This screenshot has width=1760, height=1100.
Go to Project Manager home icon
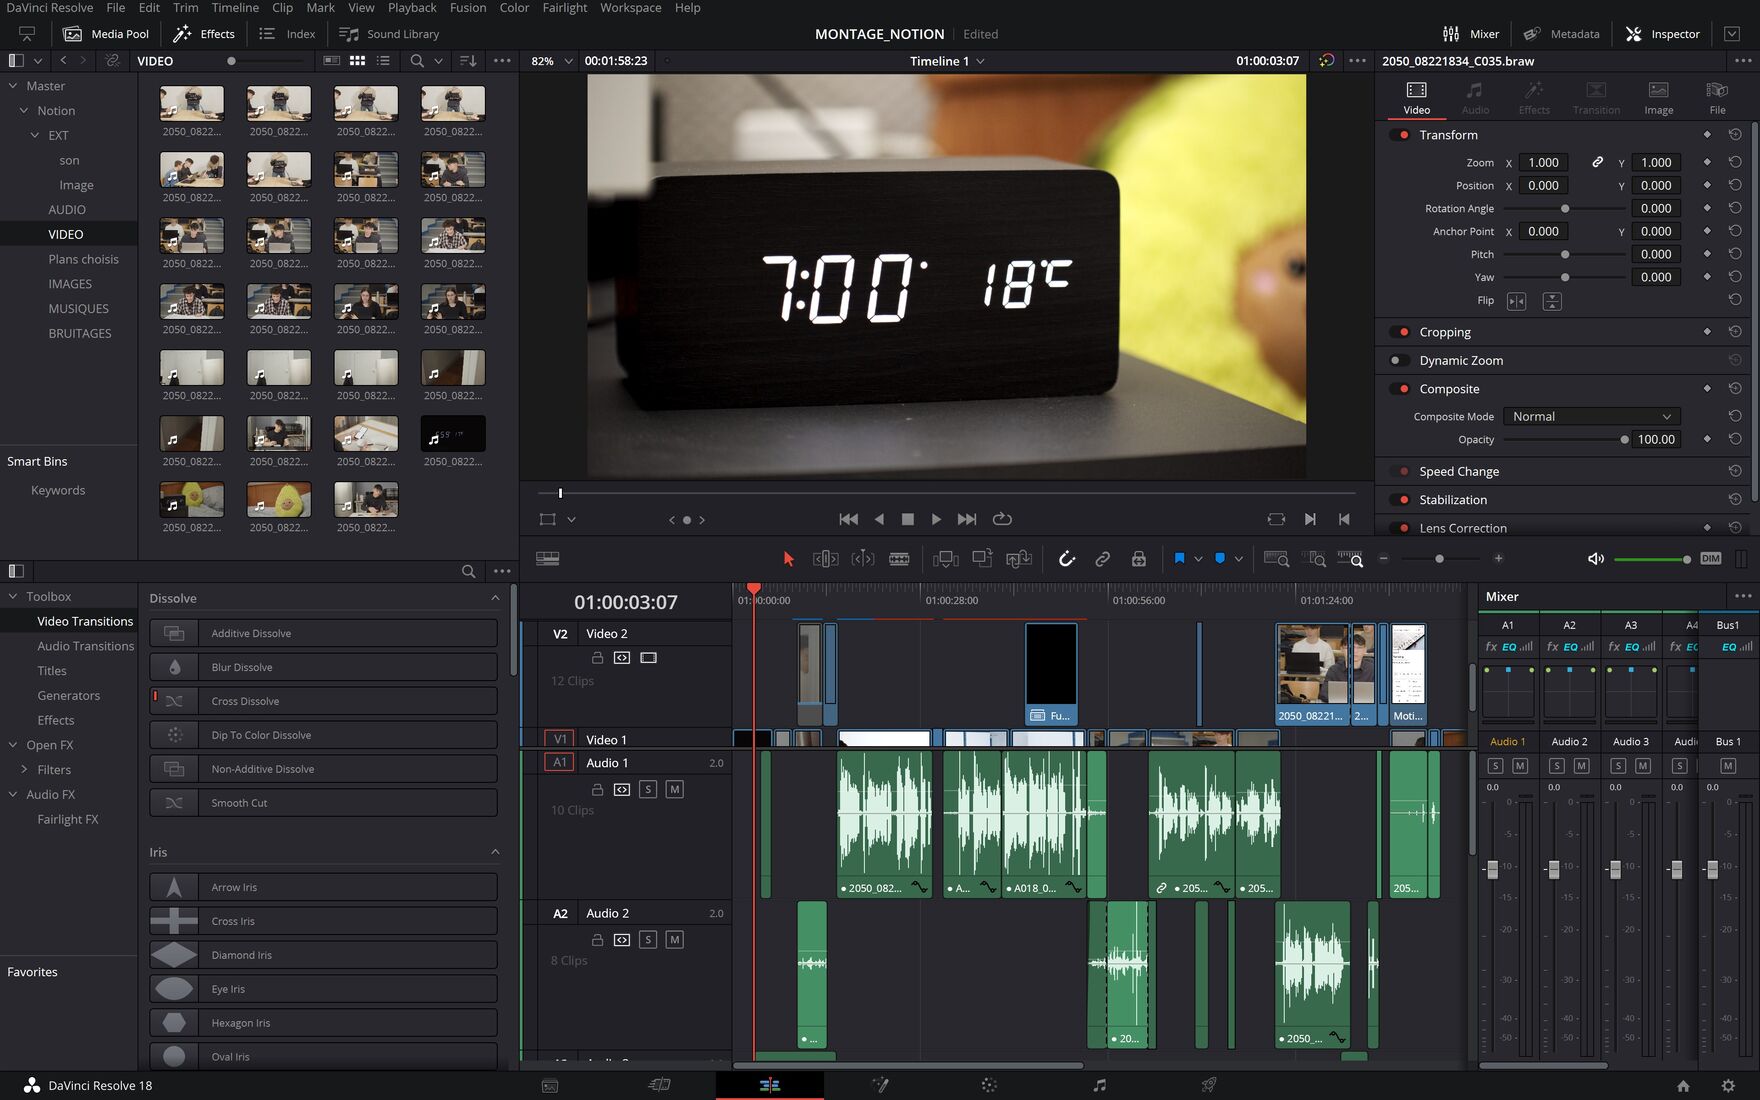[x=1683, y=1086]
